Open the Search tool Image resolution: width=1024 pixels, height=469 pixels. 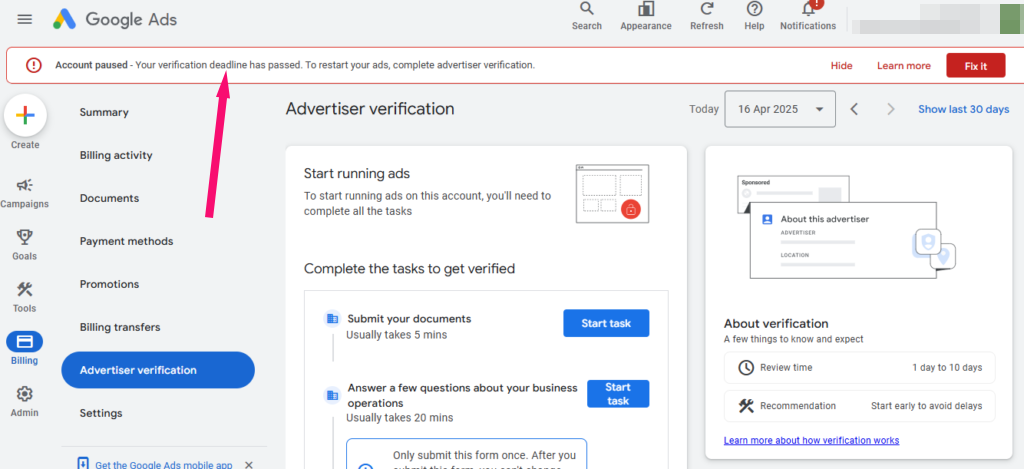(x=586, y=16)
